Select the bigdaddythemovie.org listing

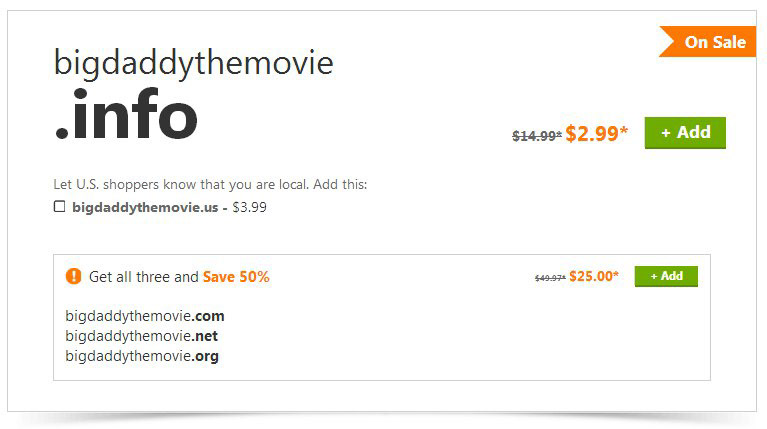pyautogui.click(x=142, y=356)
